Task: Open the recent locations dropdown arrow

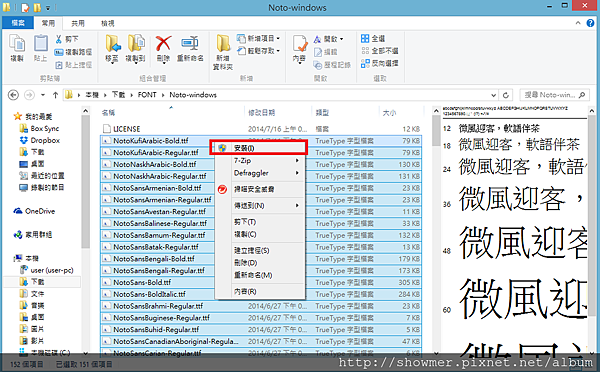Action: coord(43,95)
